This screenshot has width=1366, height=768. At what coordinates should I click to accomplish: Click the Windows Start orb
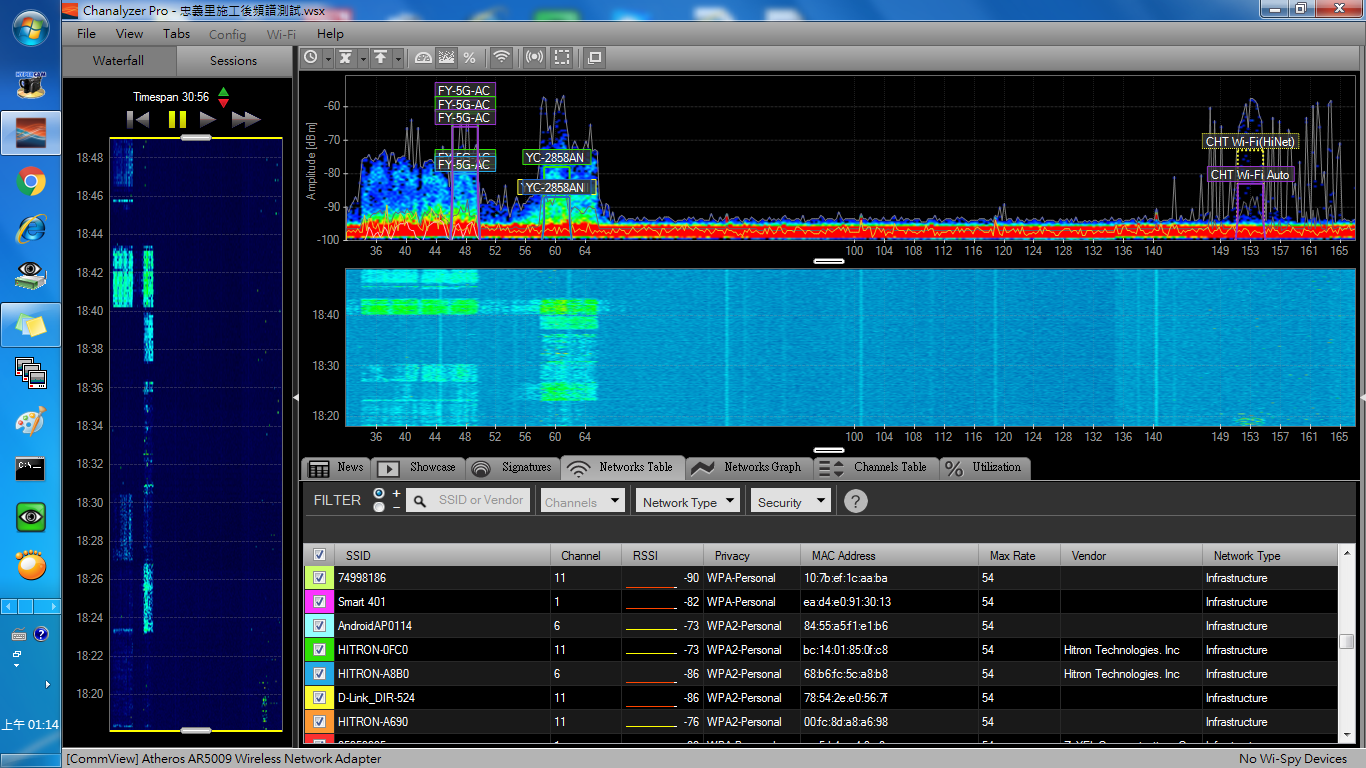[31, 29]
